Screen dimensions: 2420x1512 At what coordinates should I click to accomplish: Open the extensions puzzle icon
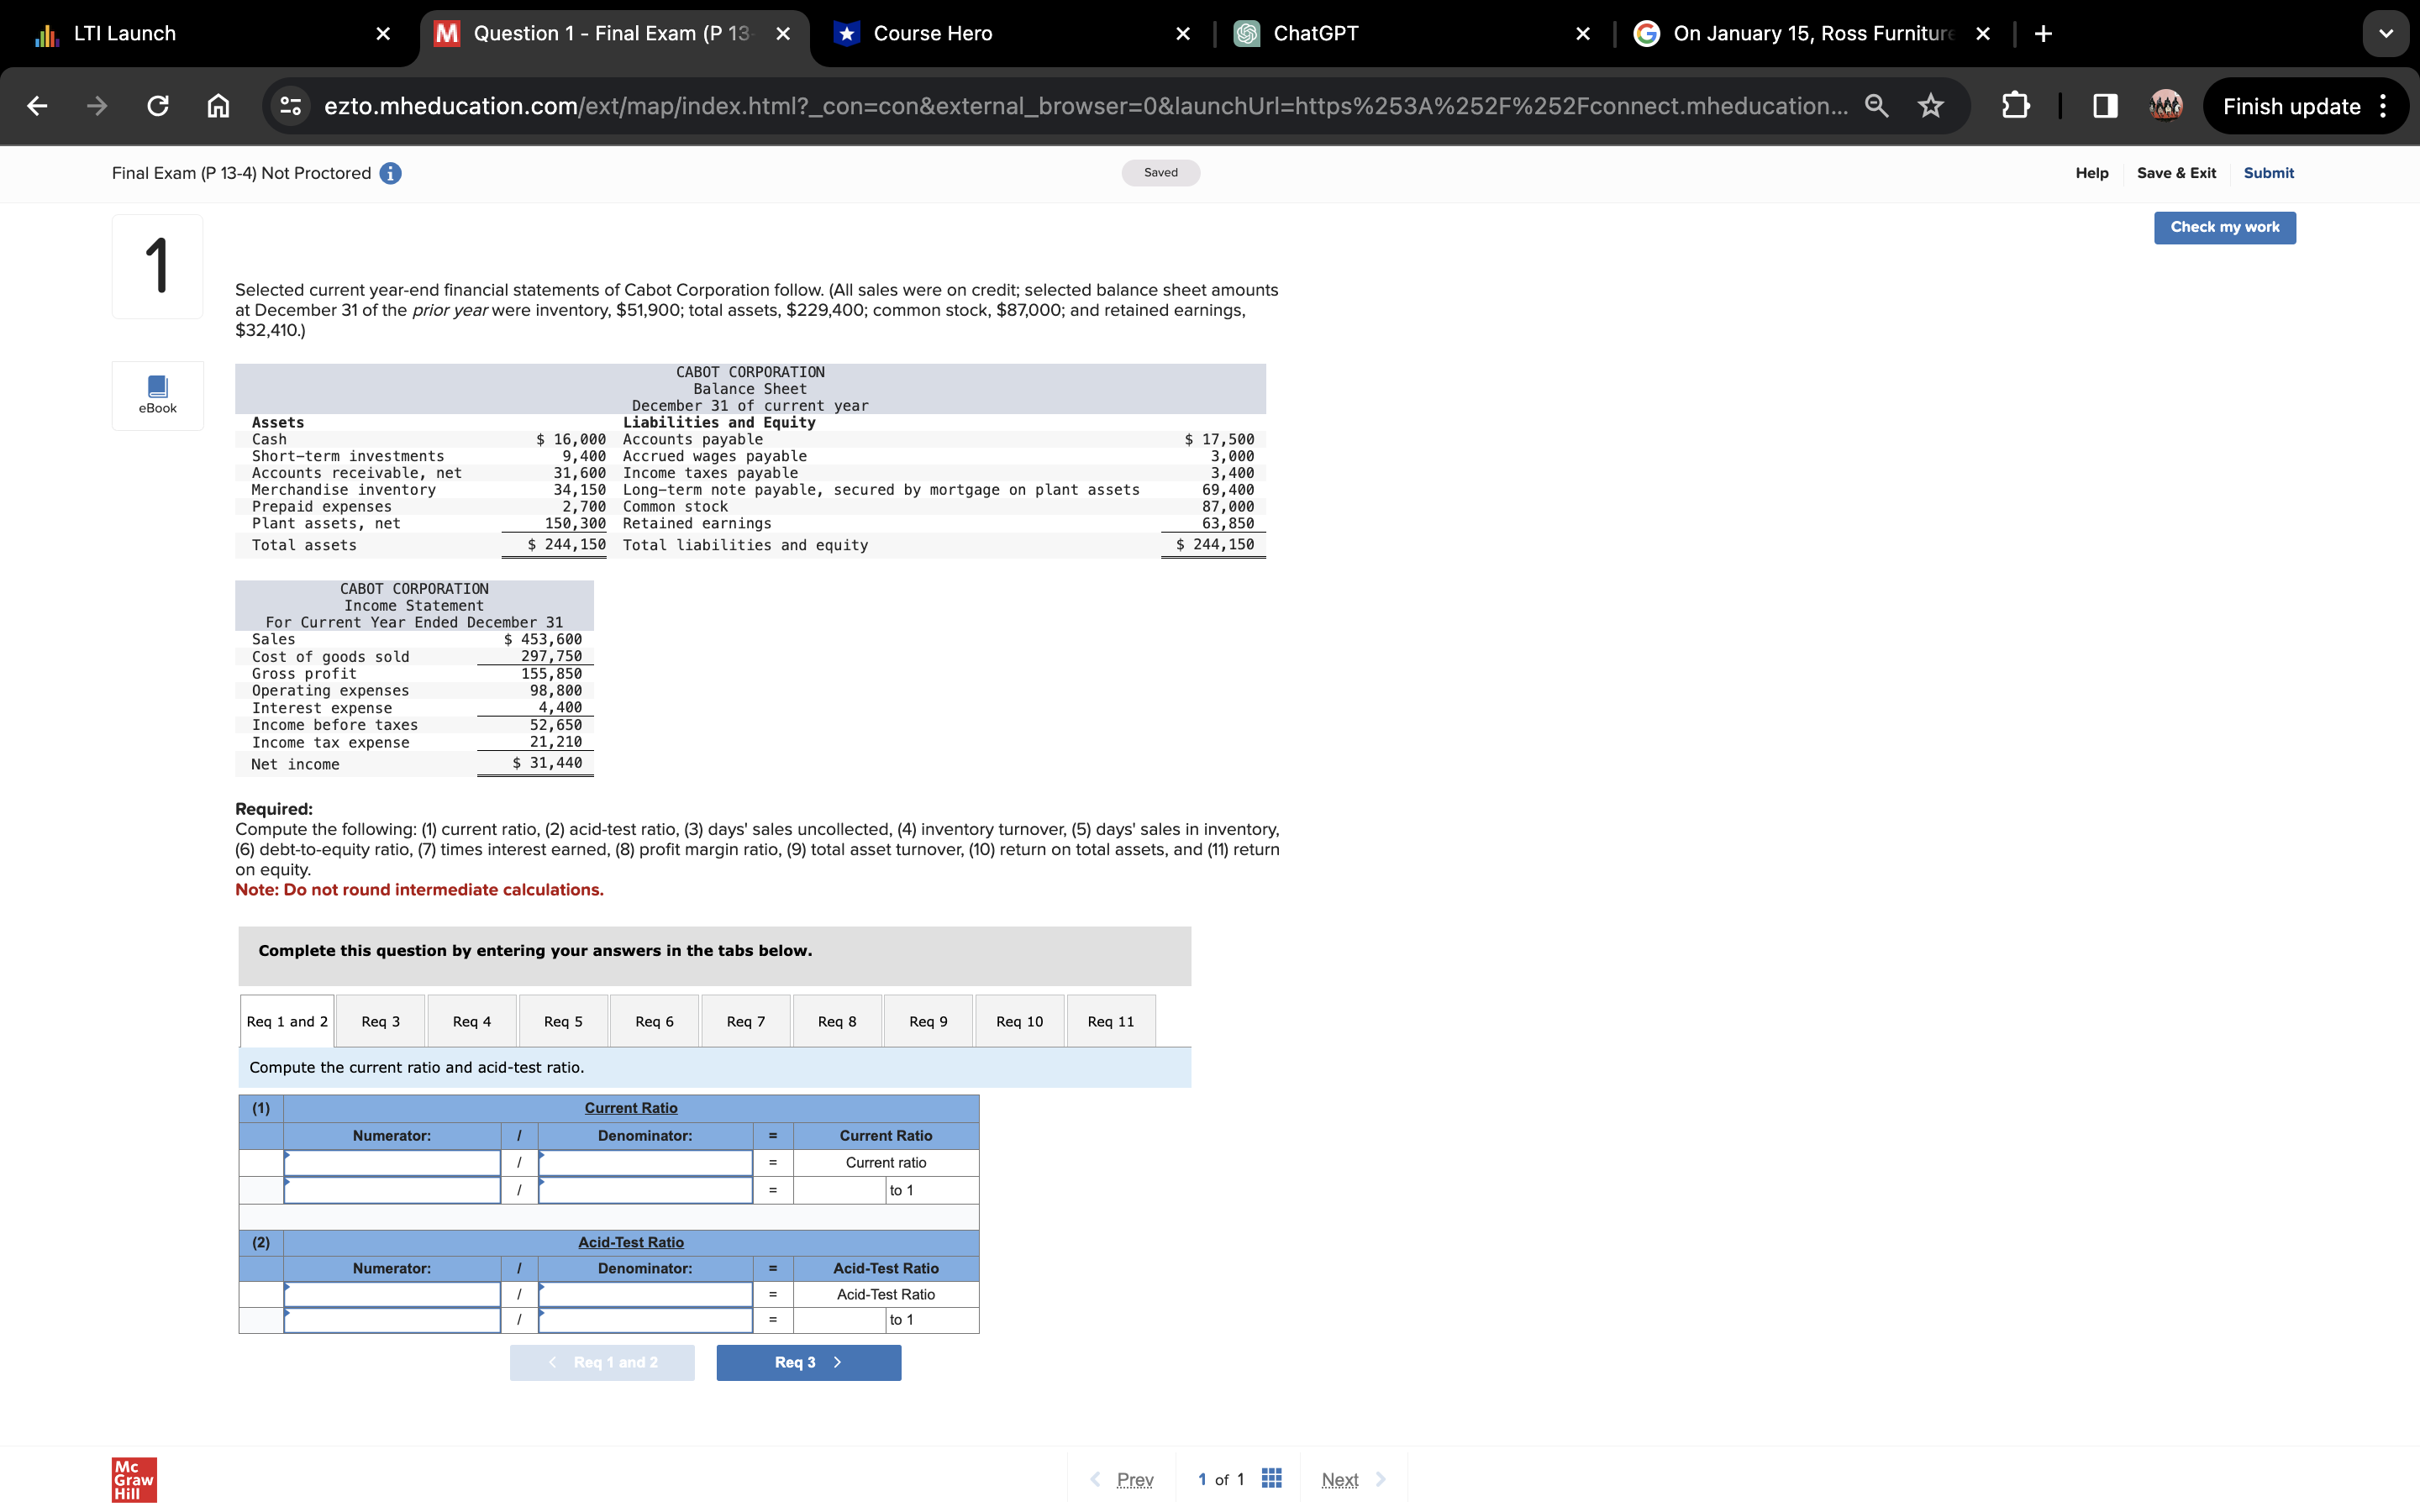[x=2015, y=106]
